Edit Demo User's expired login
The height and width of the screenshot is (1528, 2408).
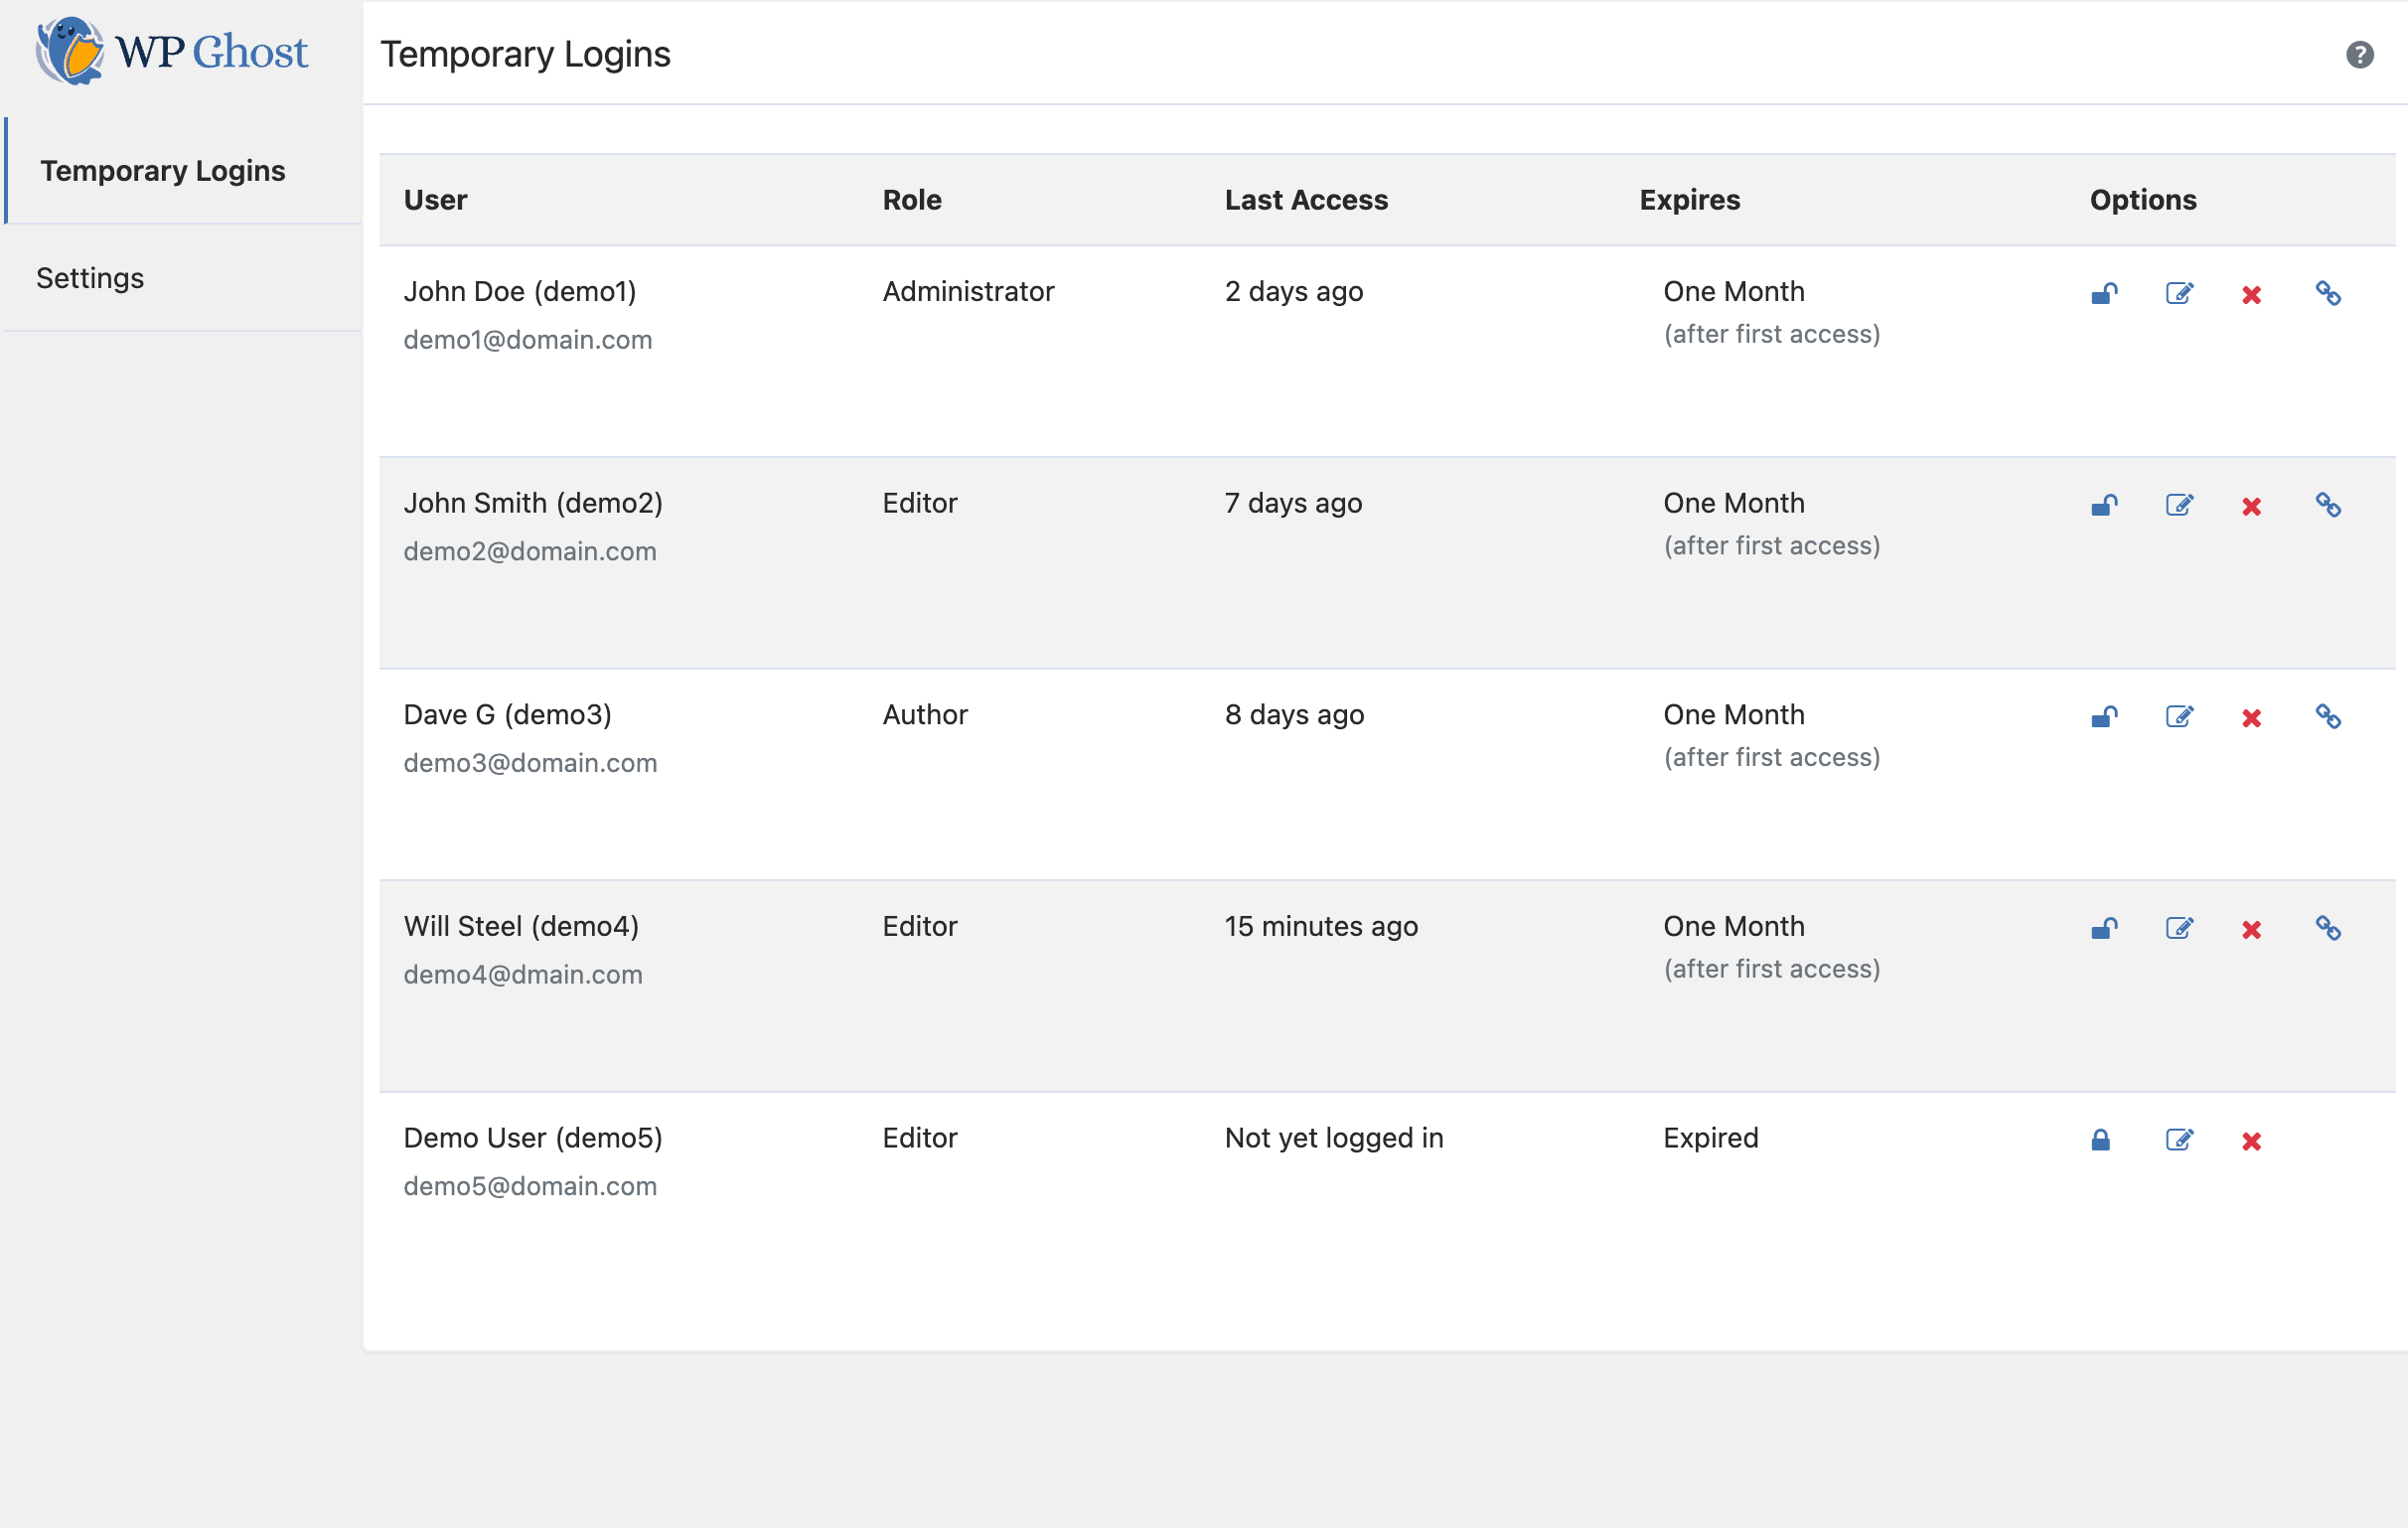coord(2179,1140)
